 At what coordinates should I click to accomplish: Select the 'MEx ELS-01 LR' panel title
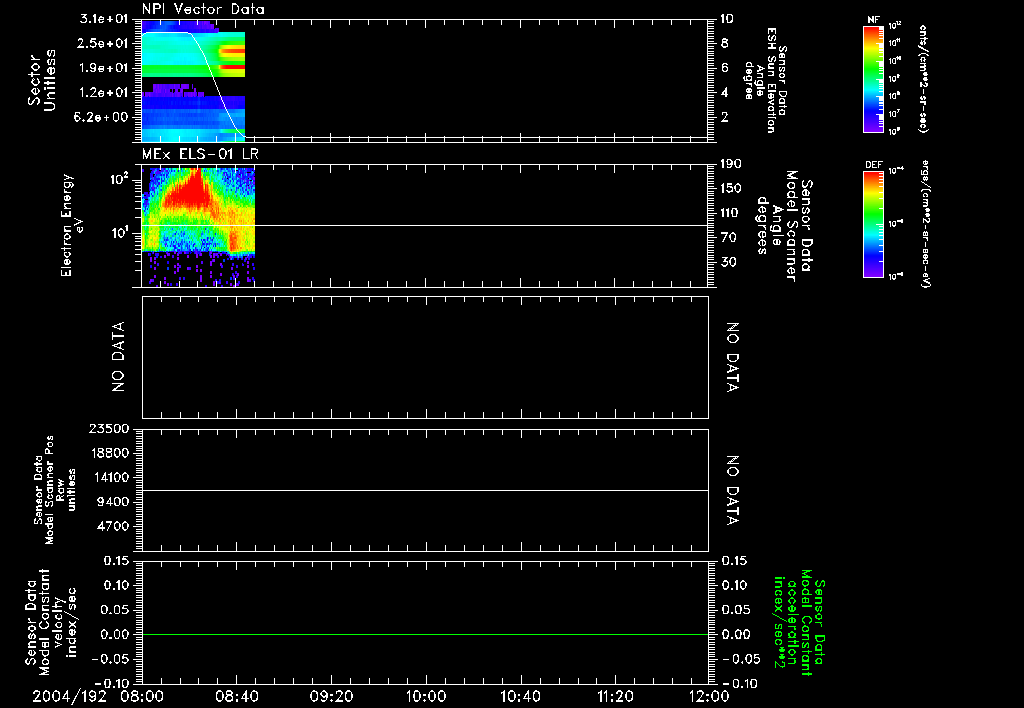coord(200,154)
